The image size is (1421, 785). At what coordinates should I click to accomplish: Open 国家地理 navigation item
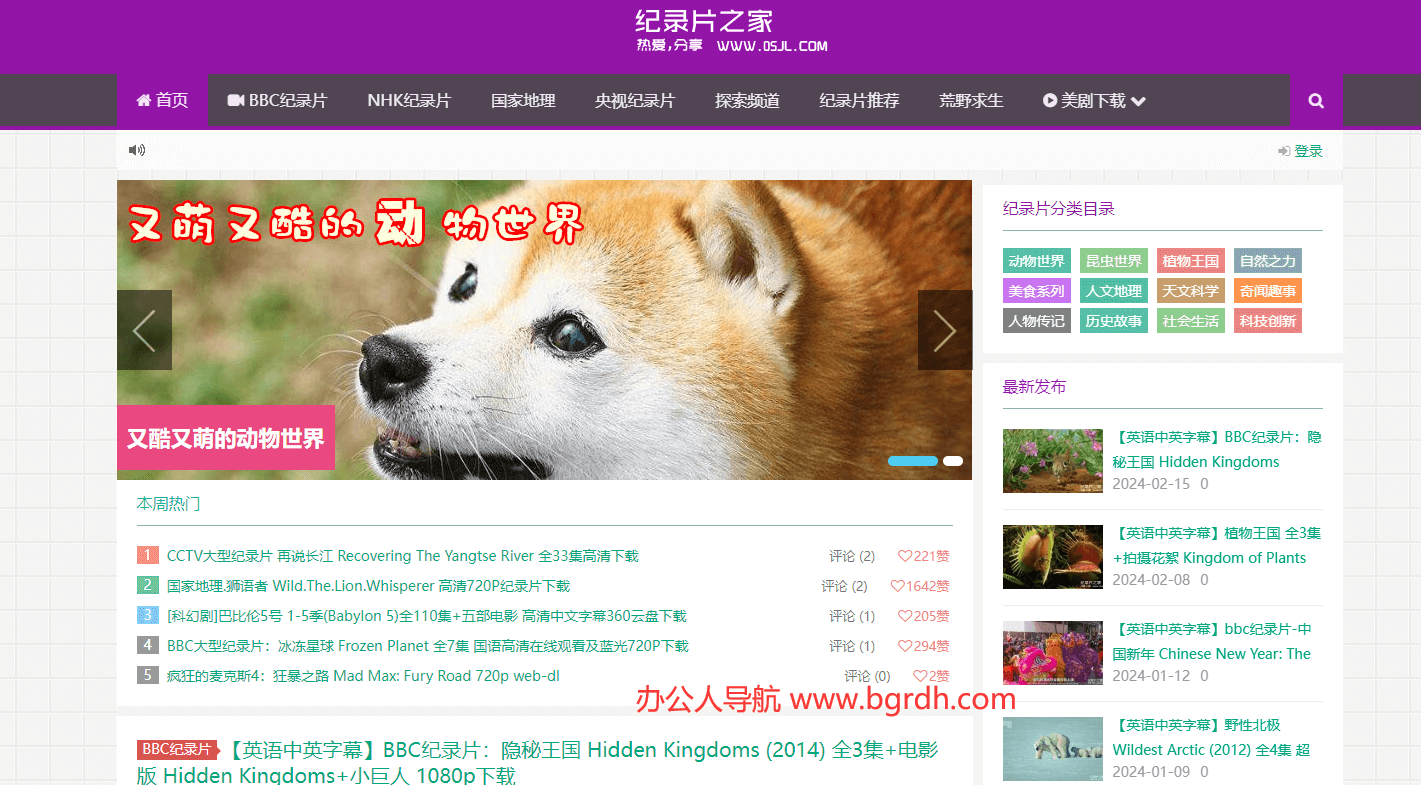523,100
